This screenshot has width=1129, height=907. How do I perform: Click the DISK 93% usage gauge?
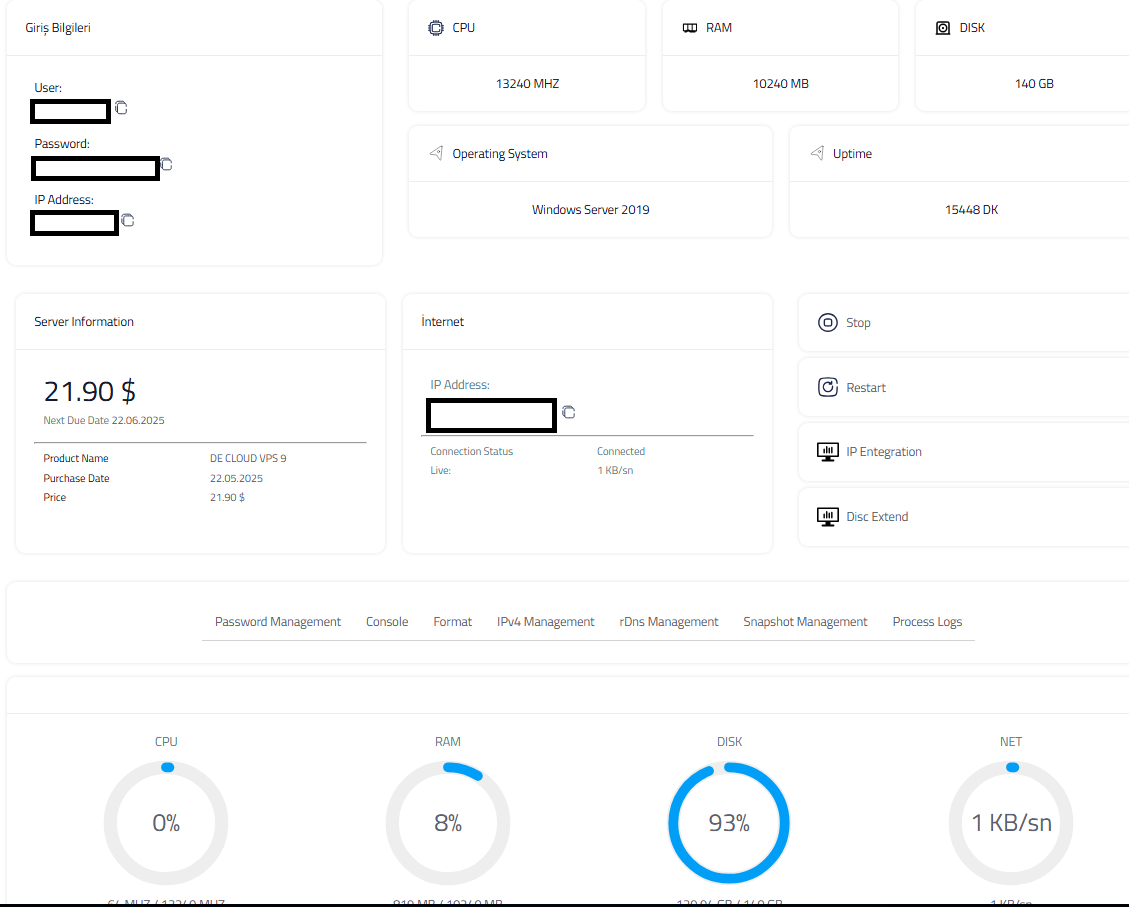click(729, 823)
